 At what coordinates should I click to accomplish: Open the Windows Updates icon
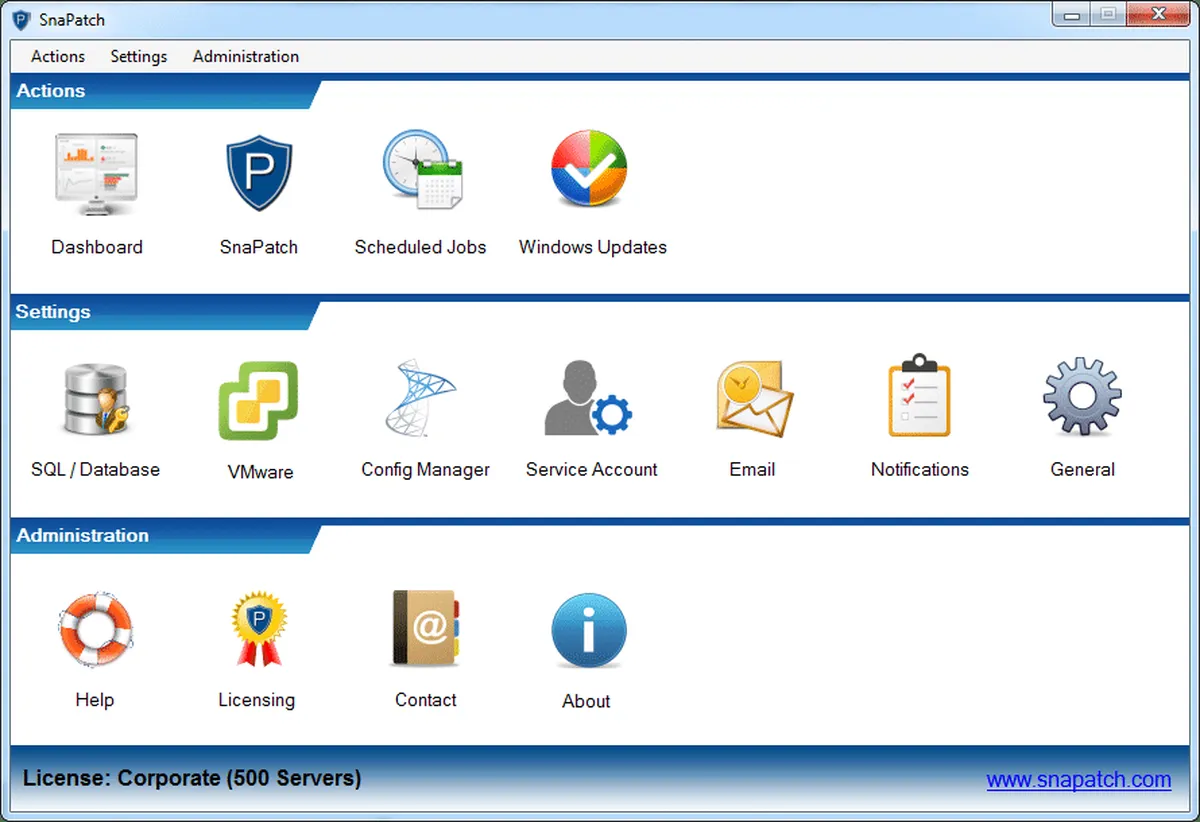click(x=589, y=168)
